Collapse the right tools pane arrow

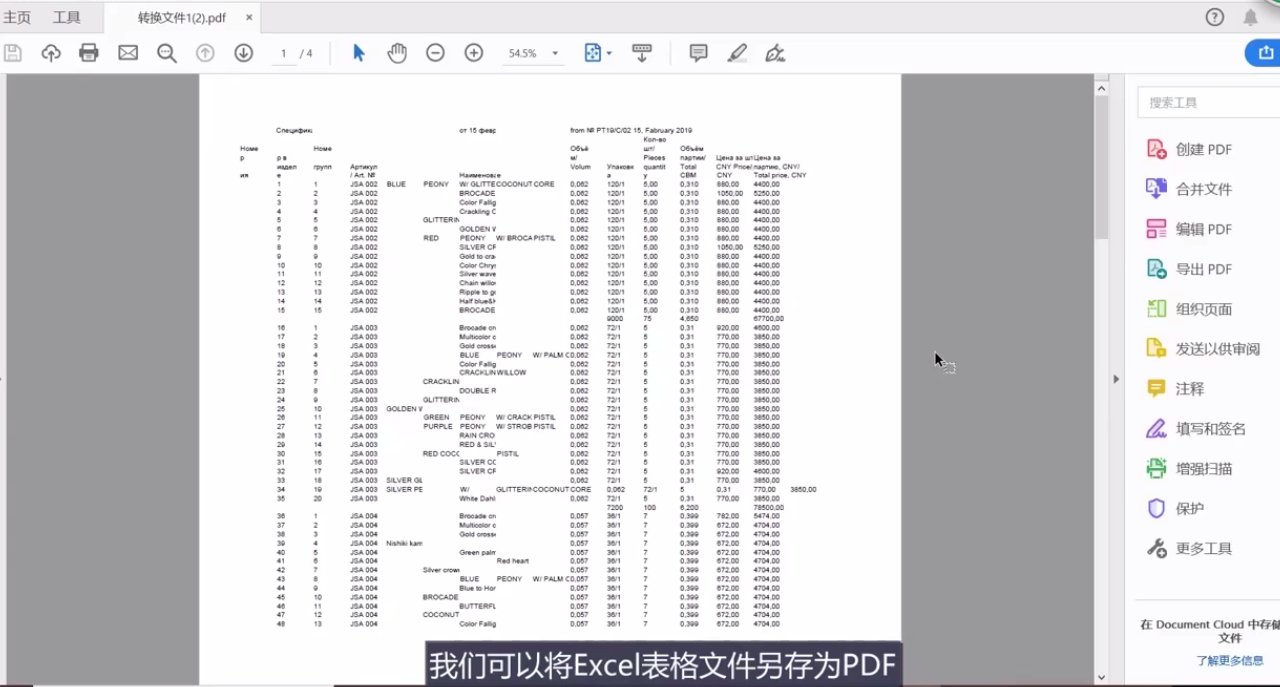coord(1116,379)
